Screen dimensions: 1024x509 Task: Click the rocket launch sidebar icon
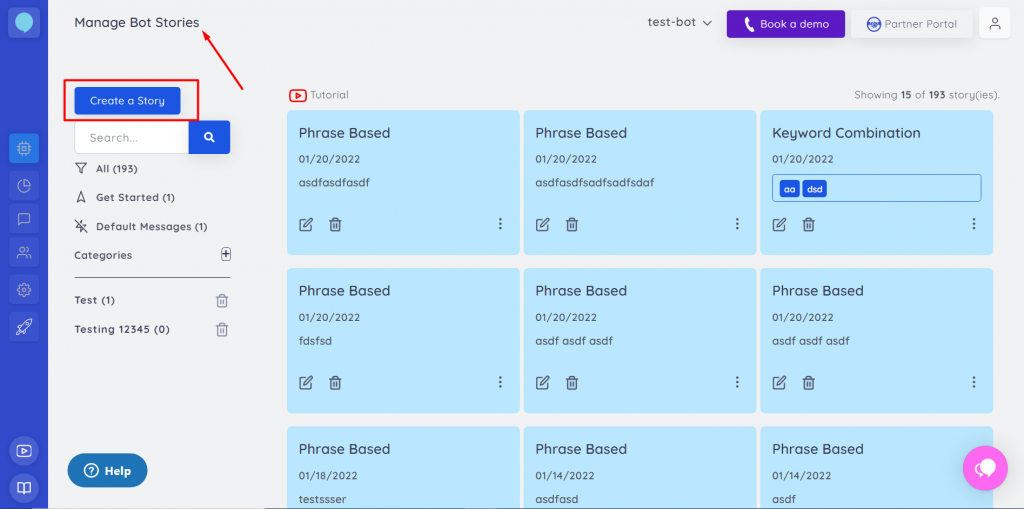pos(24,325)
